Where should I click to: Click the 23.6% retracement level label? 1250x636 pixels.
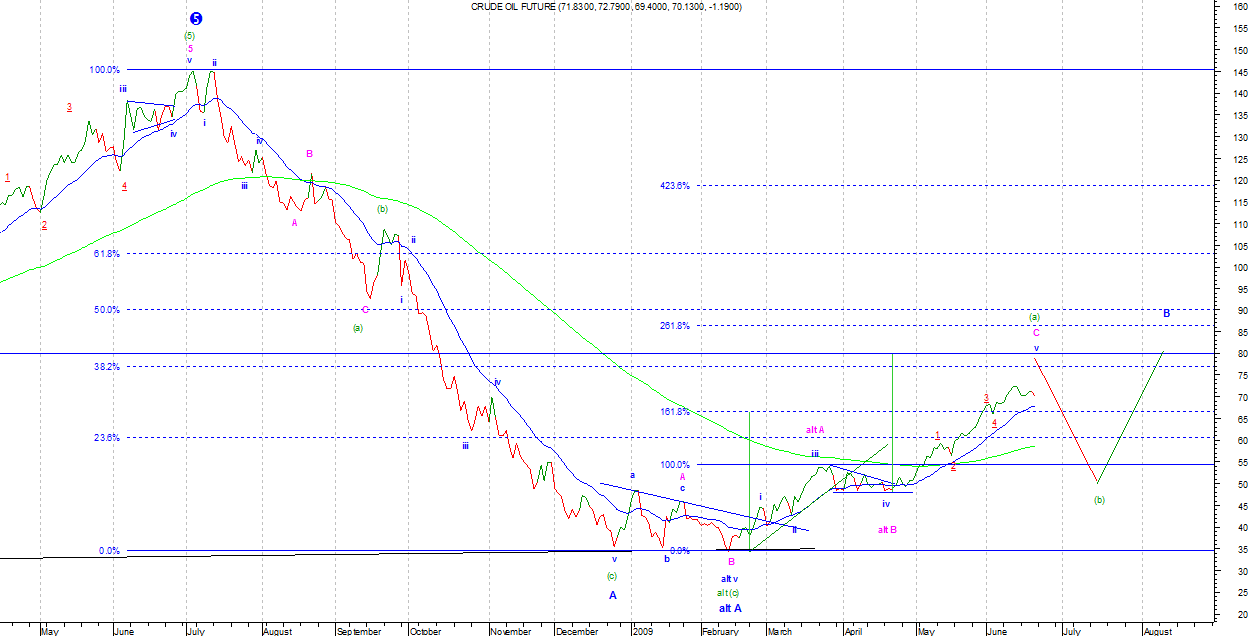[107, 438]
